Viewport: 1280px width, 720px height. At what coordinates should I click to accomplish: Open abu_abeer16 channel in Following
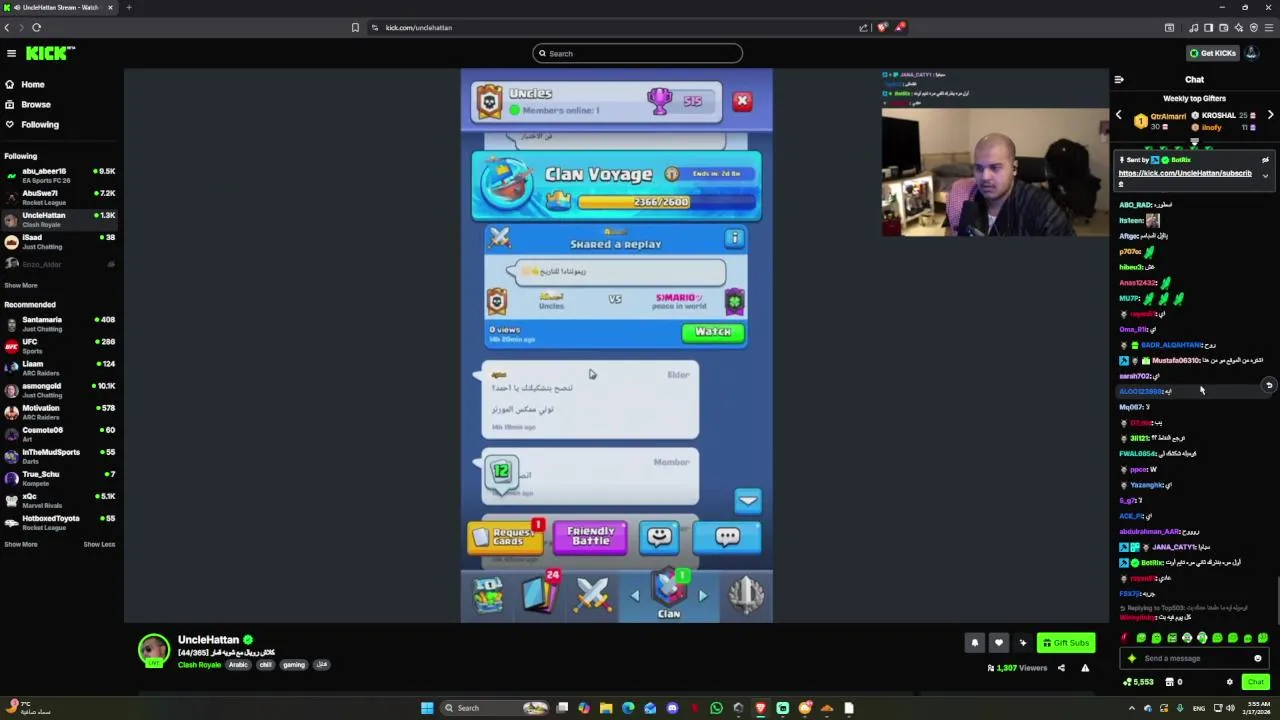[60, 175]
